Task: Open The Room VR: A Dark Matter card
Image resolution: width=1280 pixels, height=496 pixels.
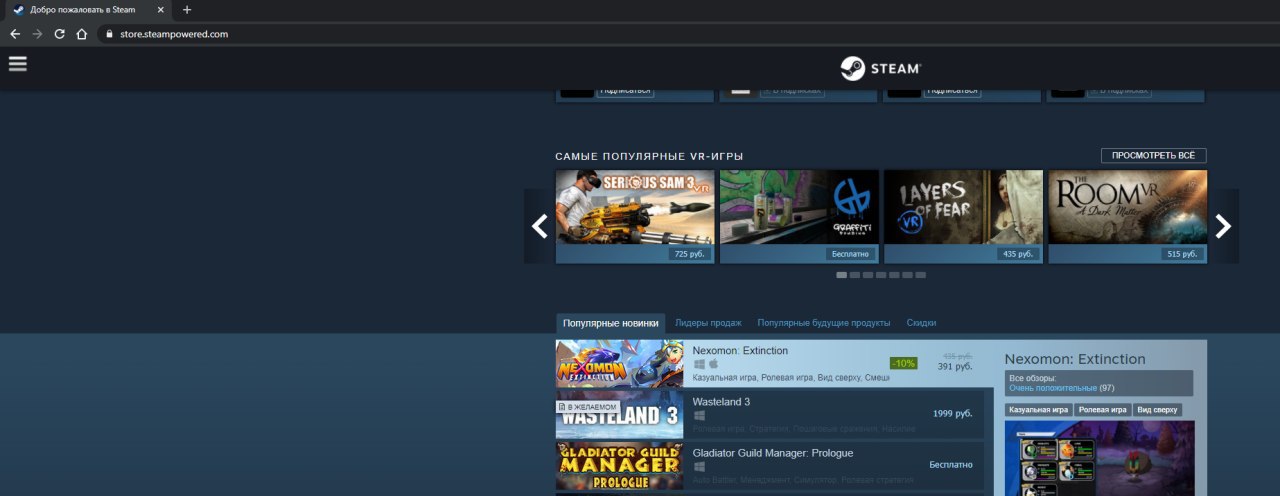Action: (x=1127, y=216)
